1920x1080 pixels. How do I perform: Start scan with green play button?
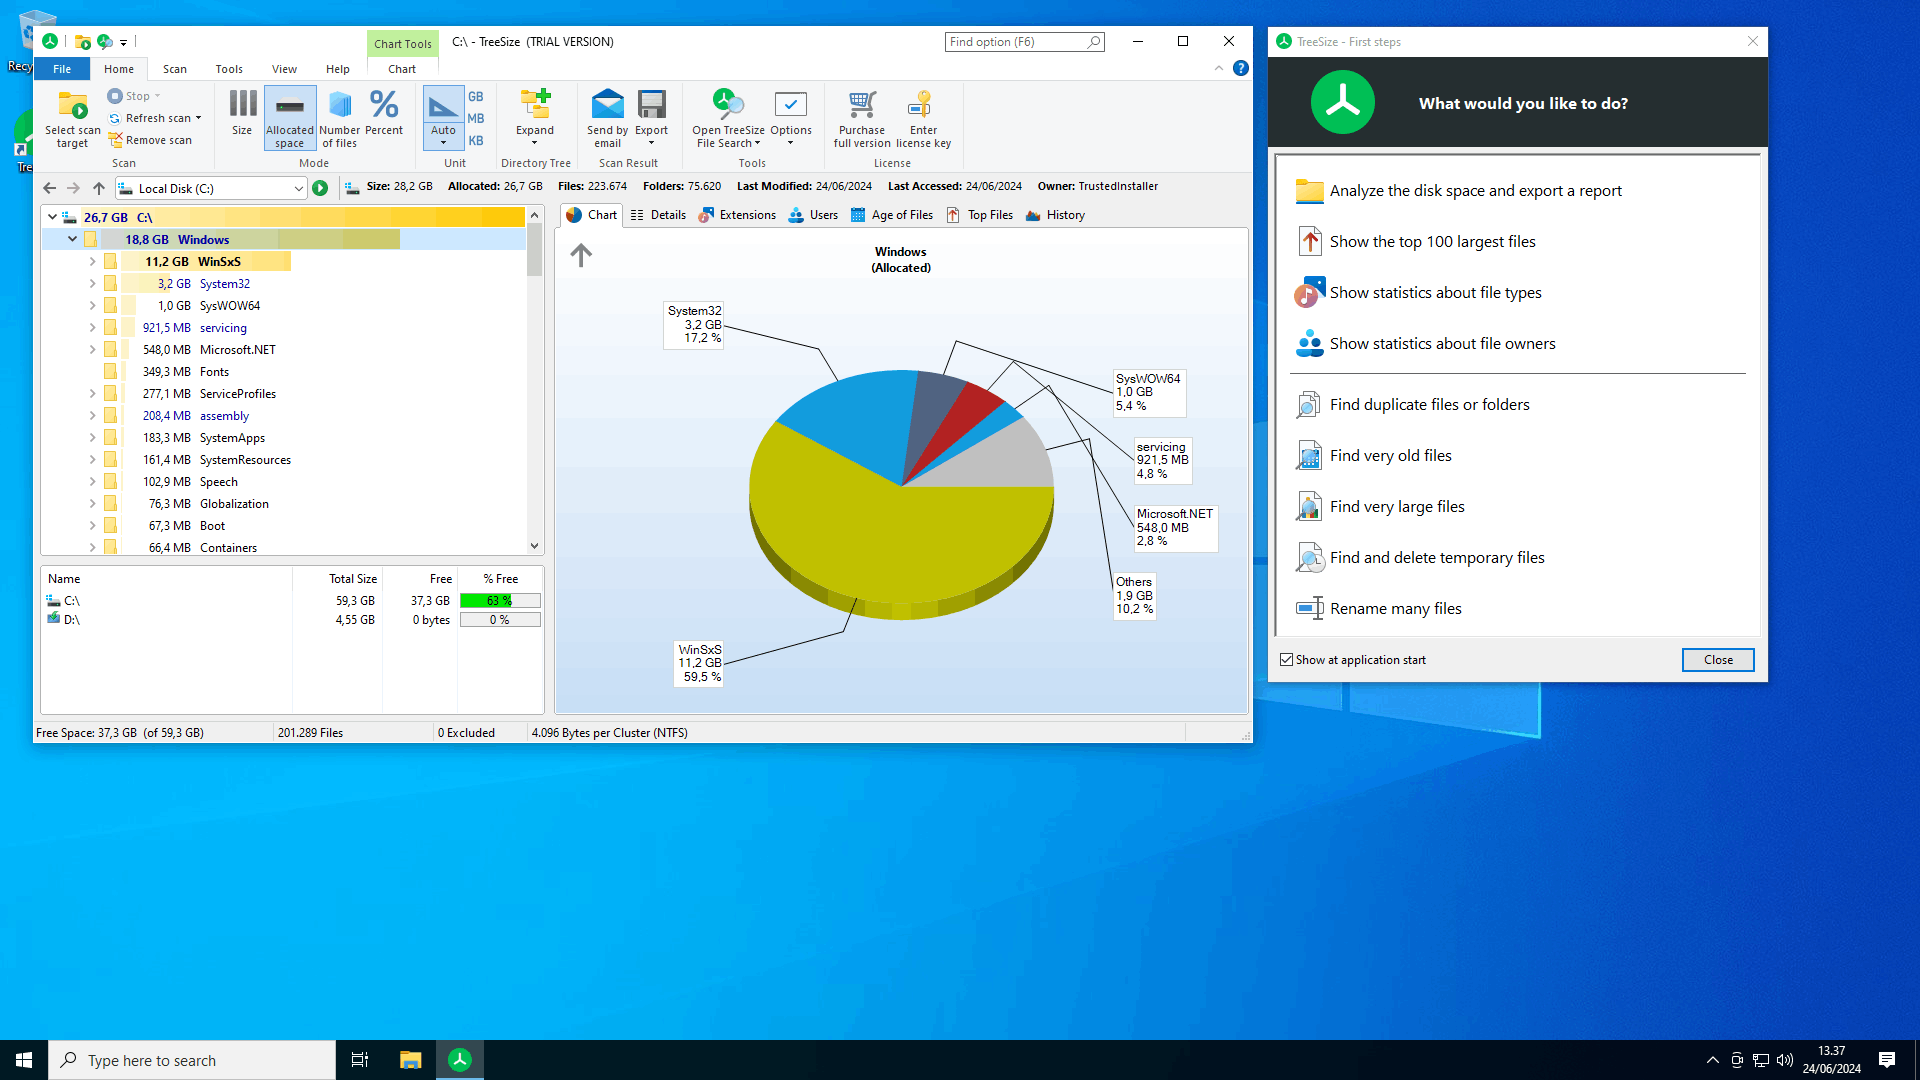pyautogui.click(x=320, y=188)
